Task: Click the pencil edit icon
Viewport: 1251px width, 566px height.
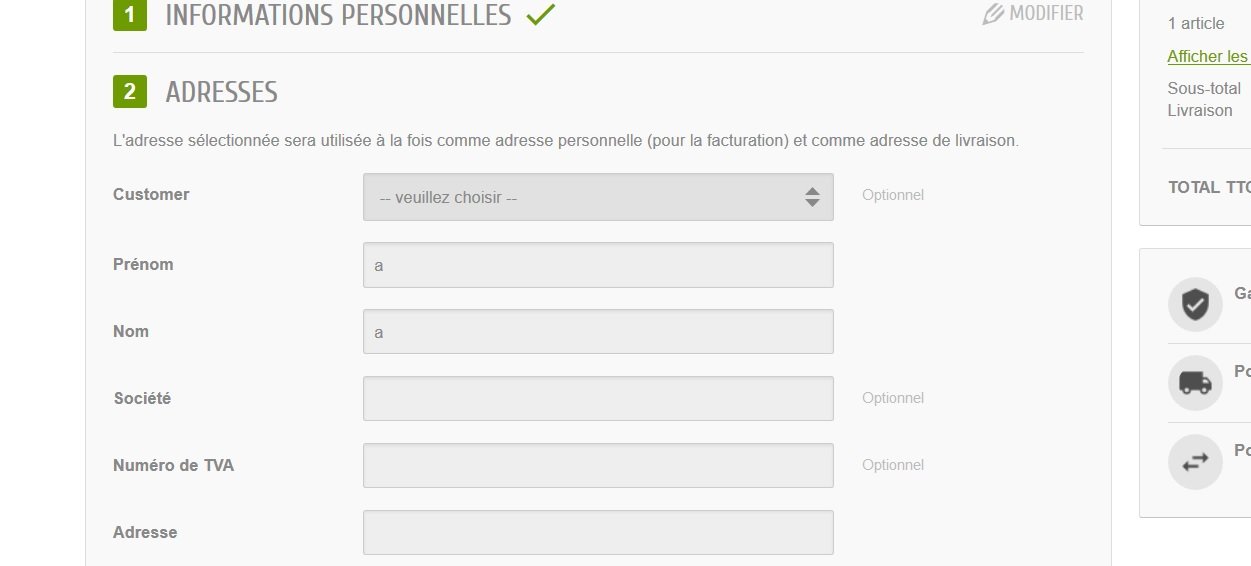Action: point(993,14)
